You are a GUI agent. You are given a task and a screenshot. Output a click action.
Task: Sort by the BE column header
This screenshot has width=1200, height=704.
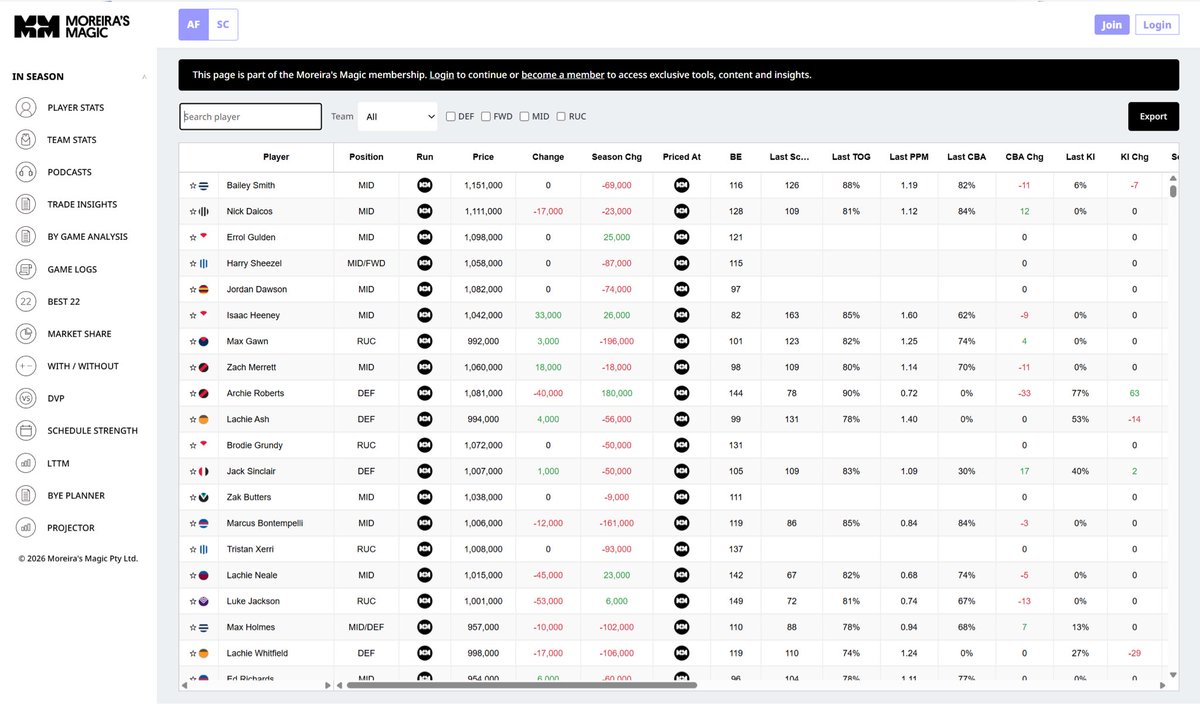coord(736,157)
